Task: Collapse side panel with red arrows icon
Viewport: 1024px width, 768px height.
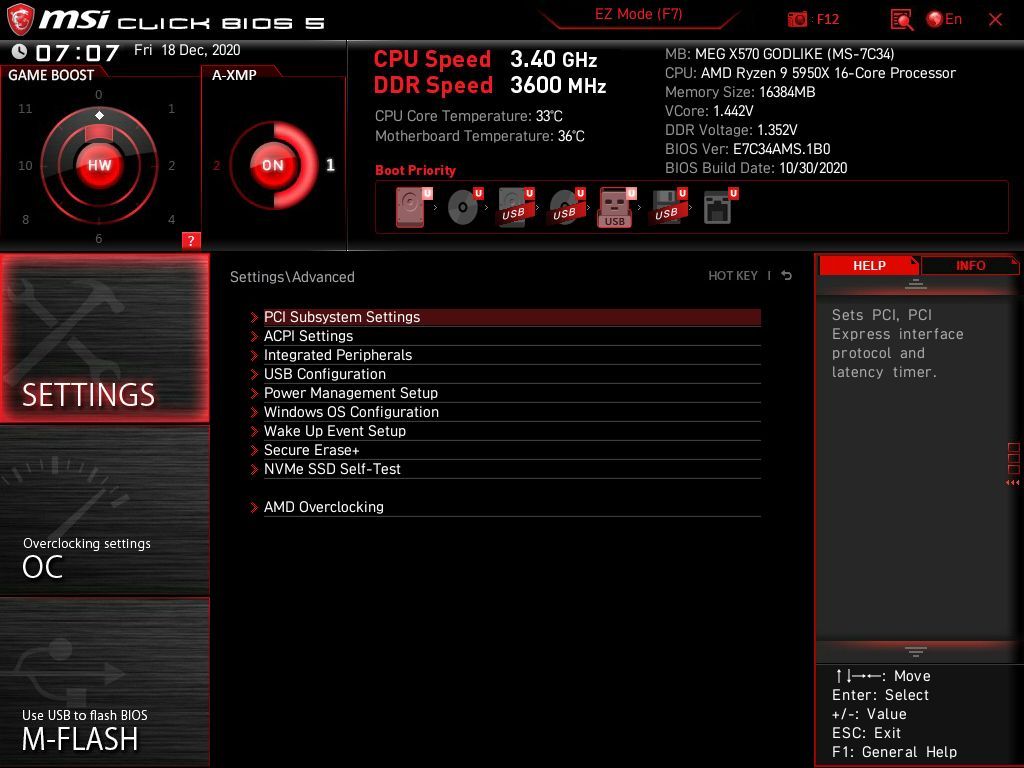Action: point(1013,483)
